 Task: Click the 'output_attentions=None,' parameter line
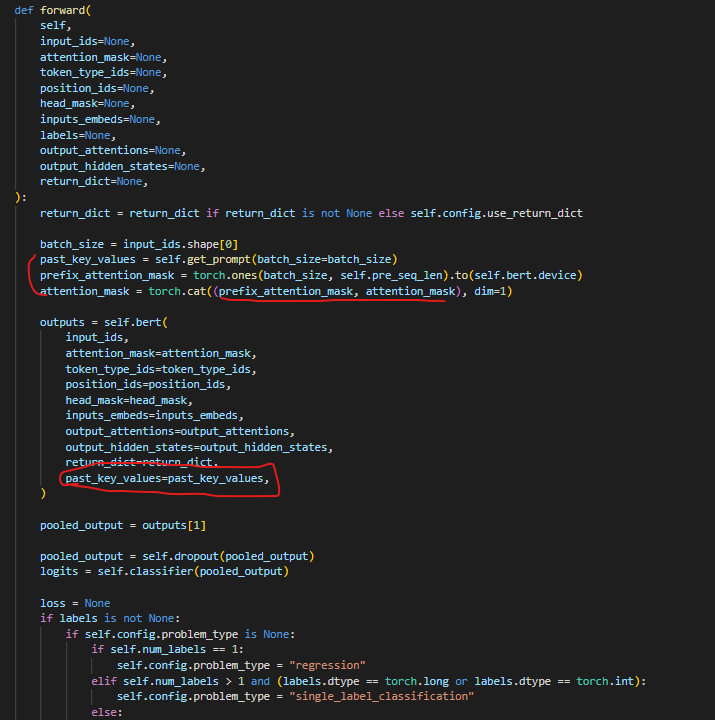pyautogui.click(x=113, y=151)
